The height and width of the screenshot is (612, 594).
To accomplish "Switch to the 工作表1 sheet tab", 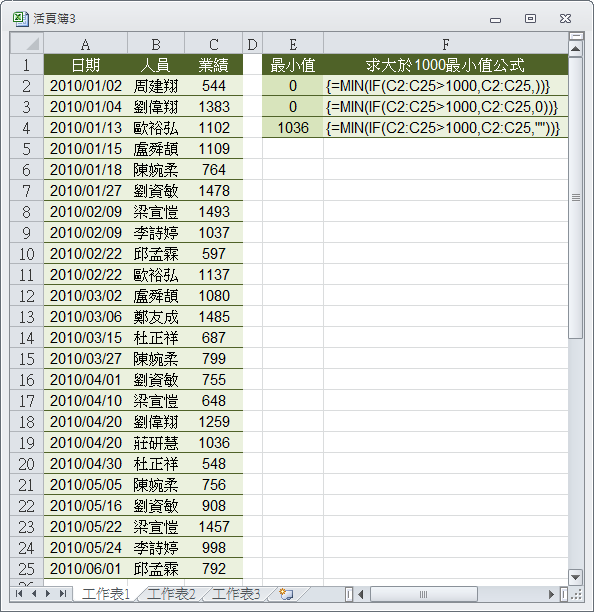I will [x=105, y=594].
